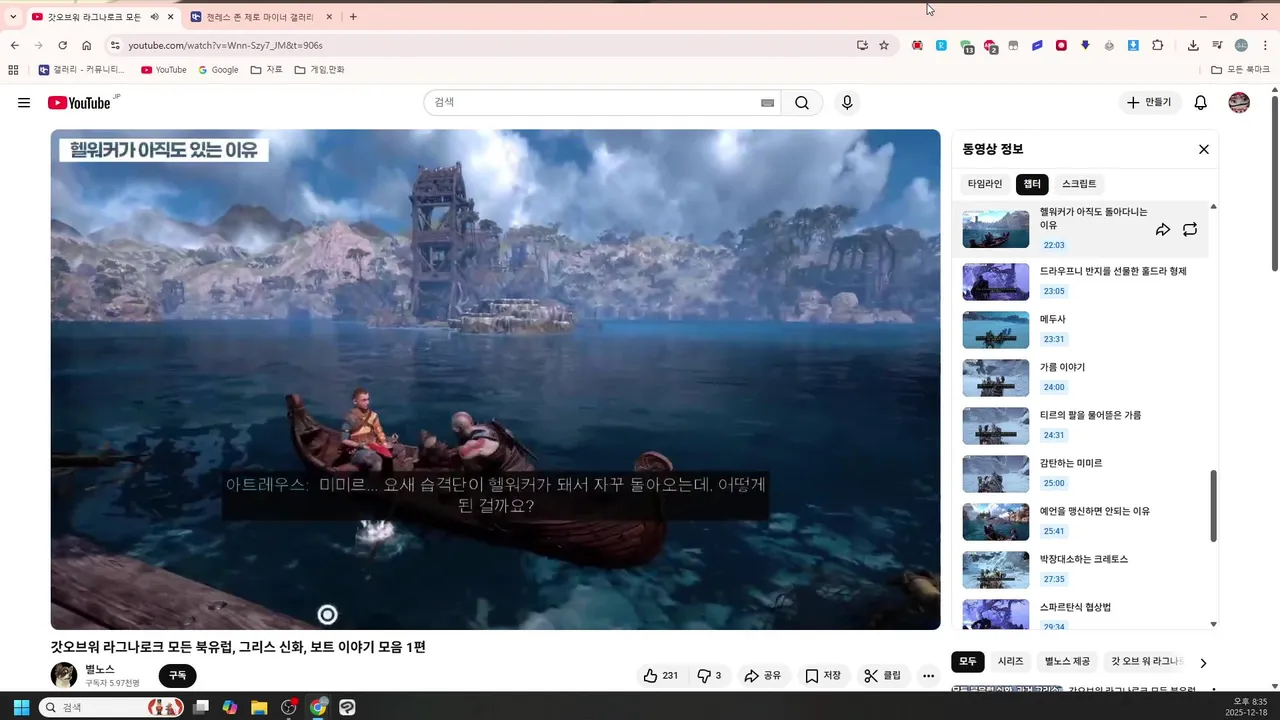Click 25:00 timestamp of 감탄하는 미미르
Viewport: 1280px width, 720px height.
1054,483
